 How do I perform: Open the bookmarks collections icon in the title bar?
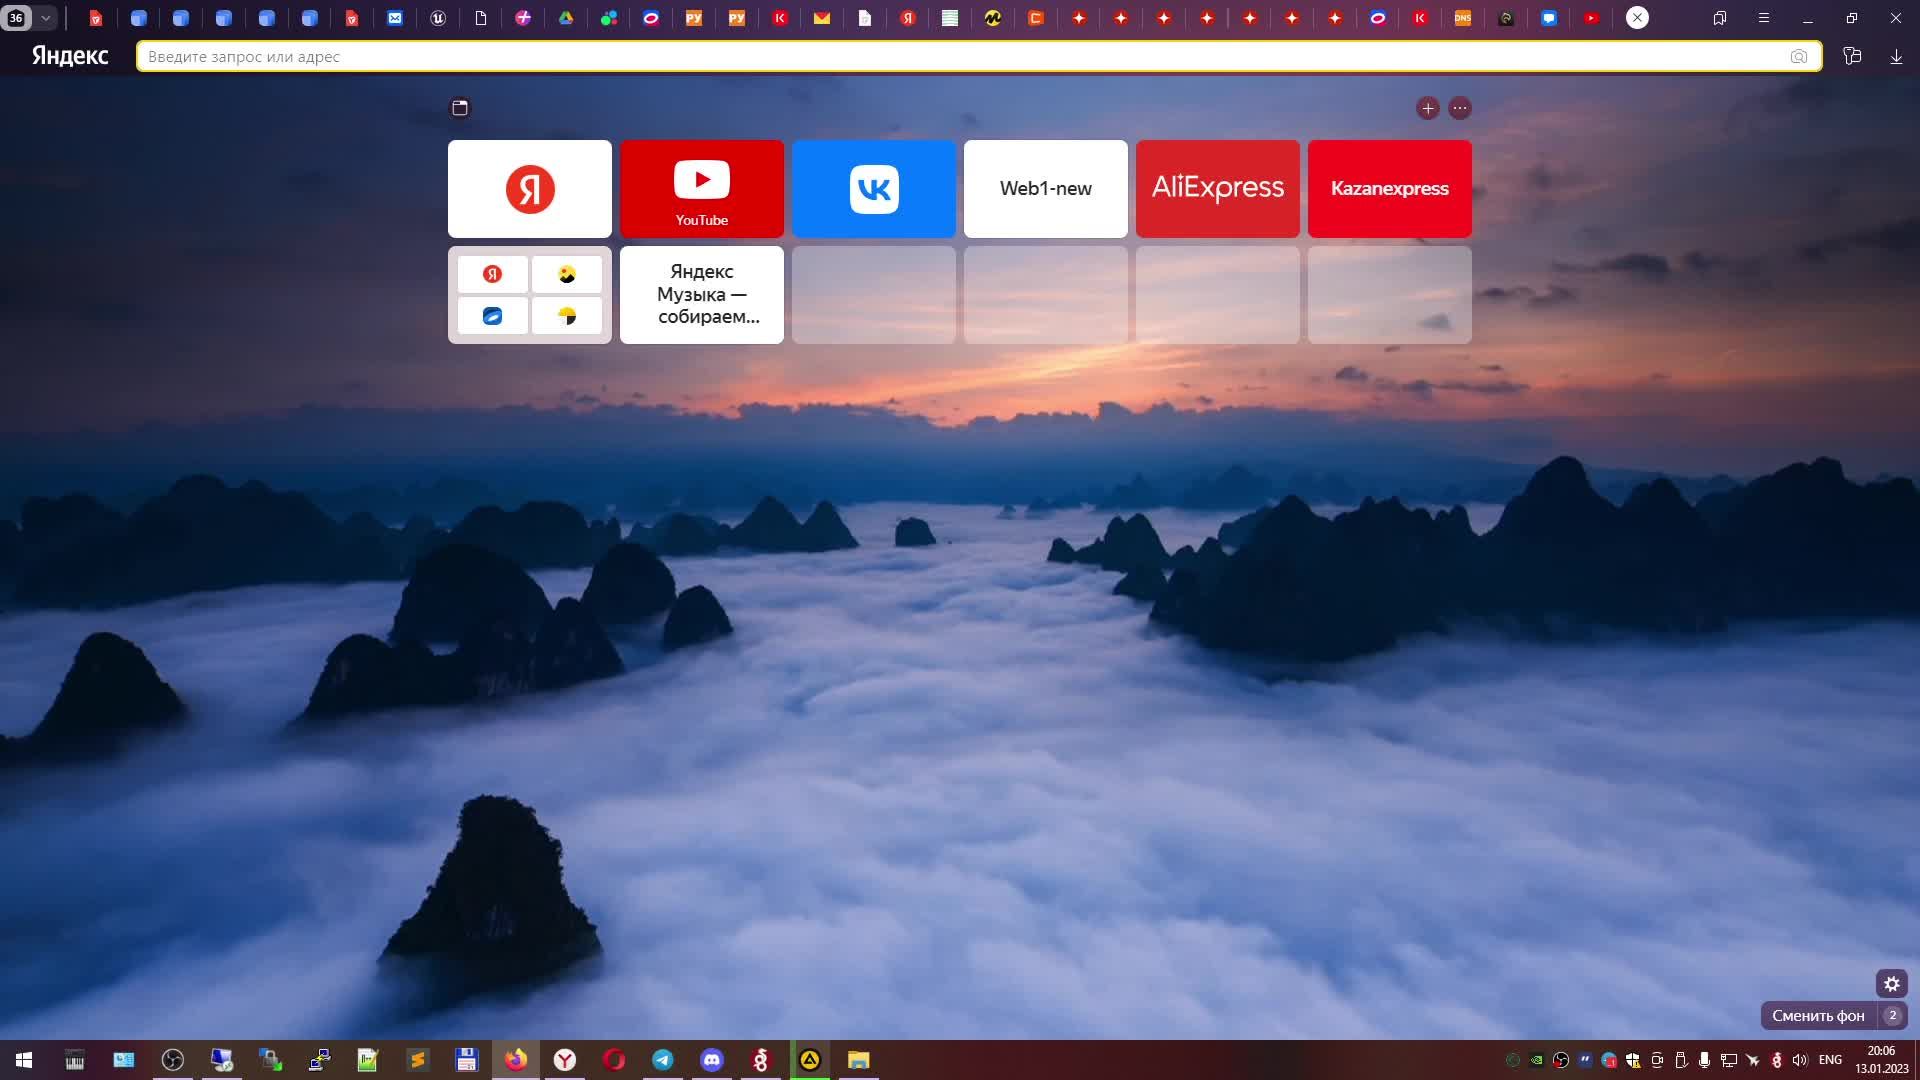1720,18
